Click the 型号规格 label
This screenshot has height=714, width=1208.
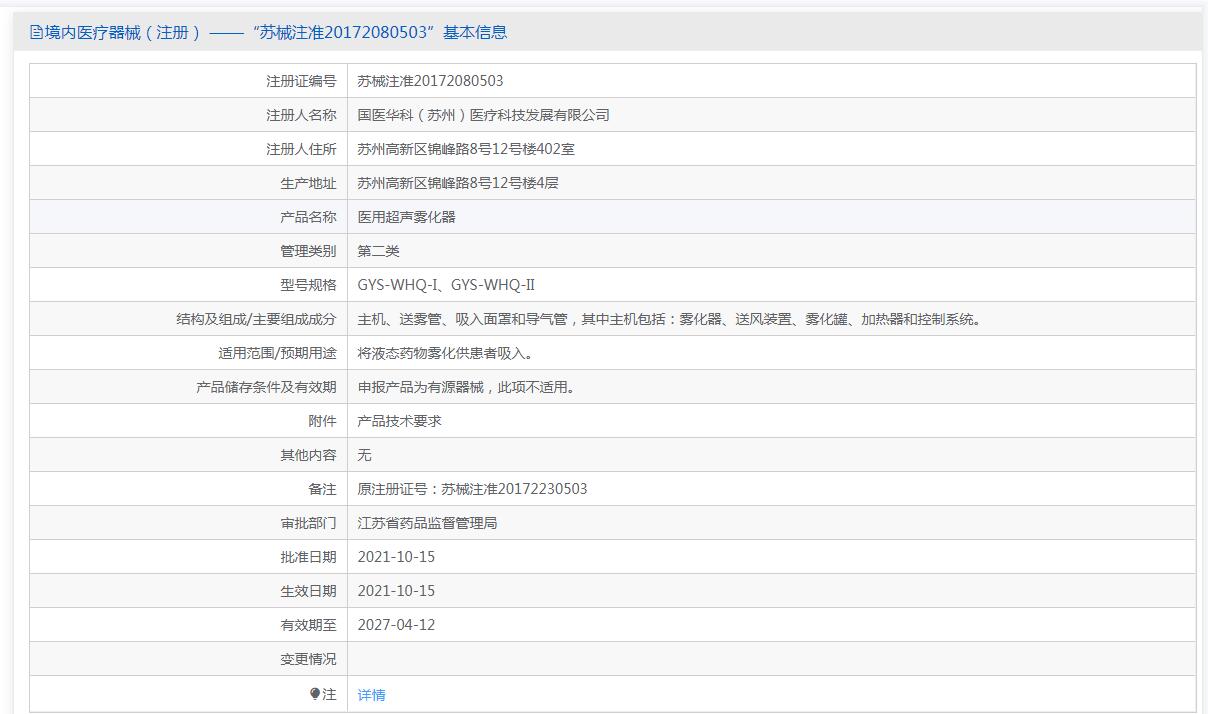click(x=308, y=285)
